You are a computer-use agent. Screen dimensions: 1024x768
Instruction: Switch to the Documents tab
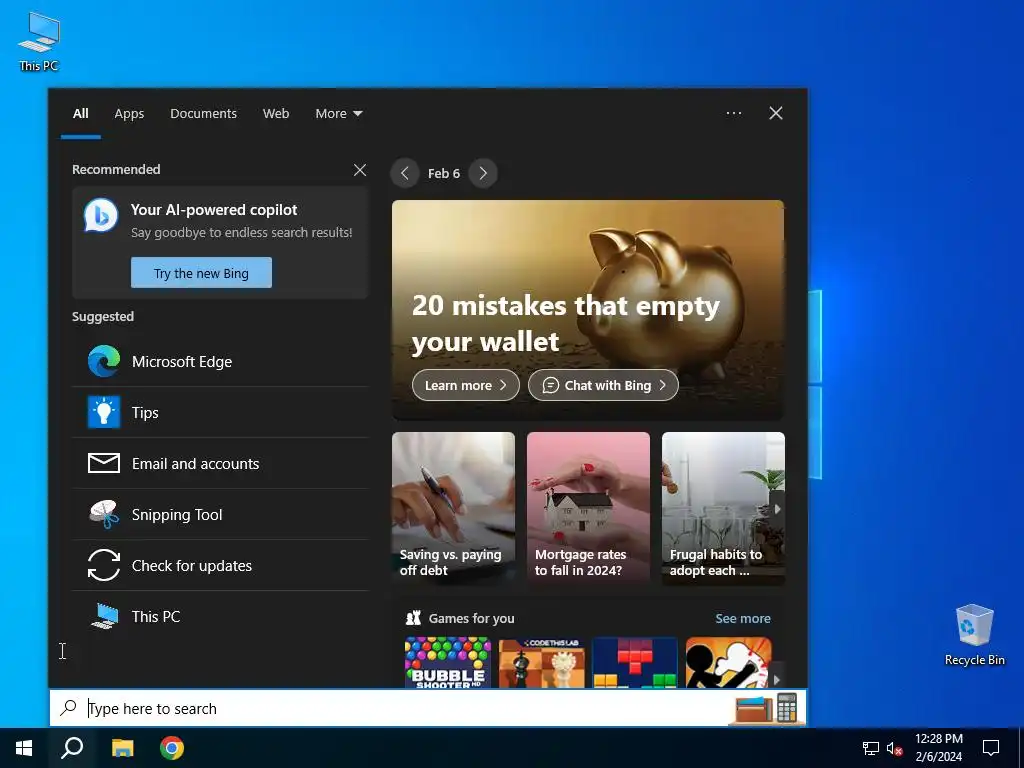(203, 113)
